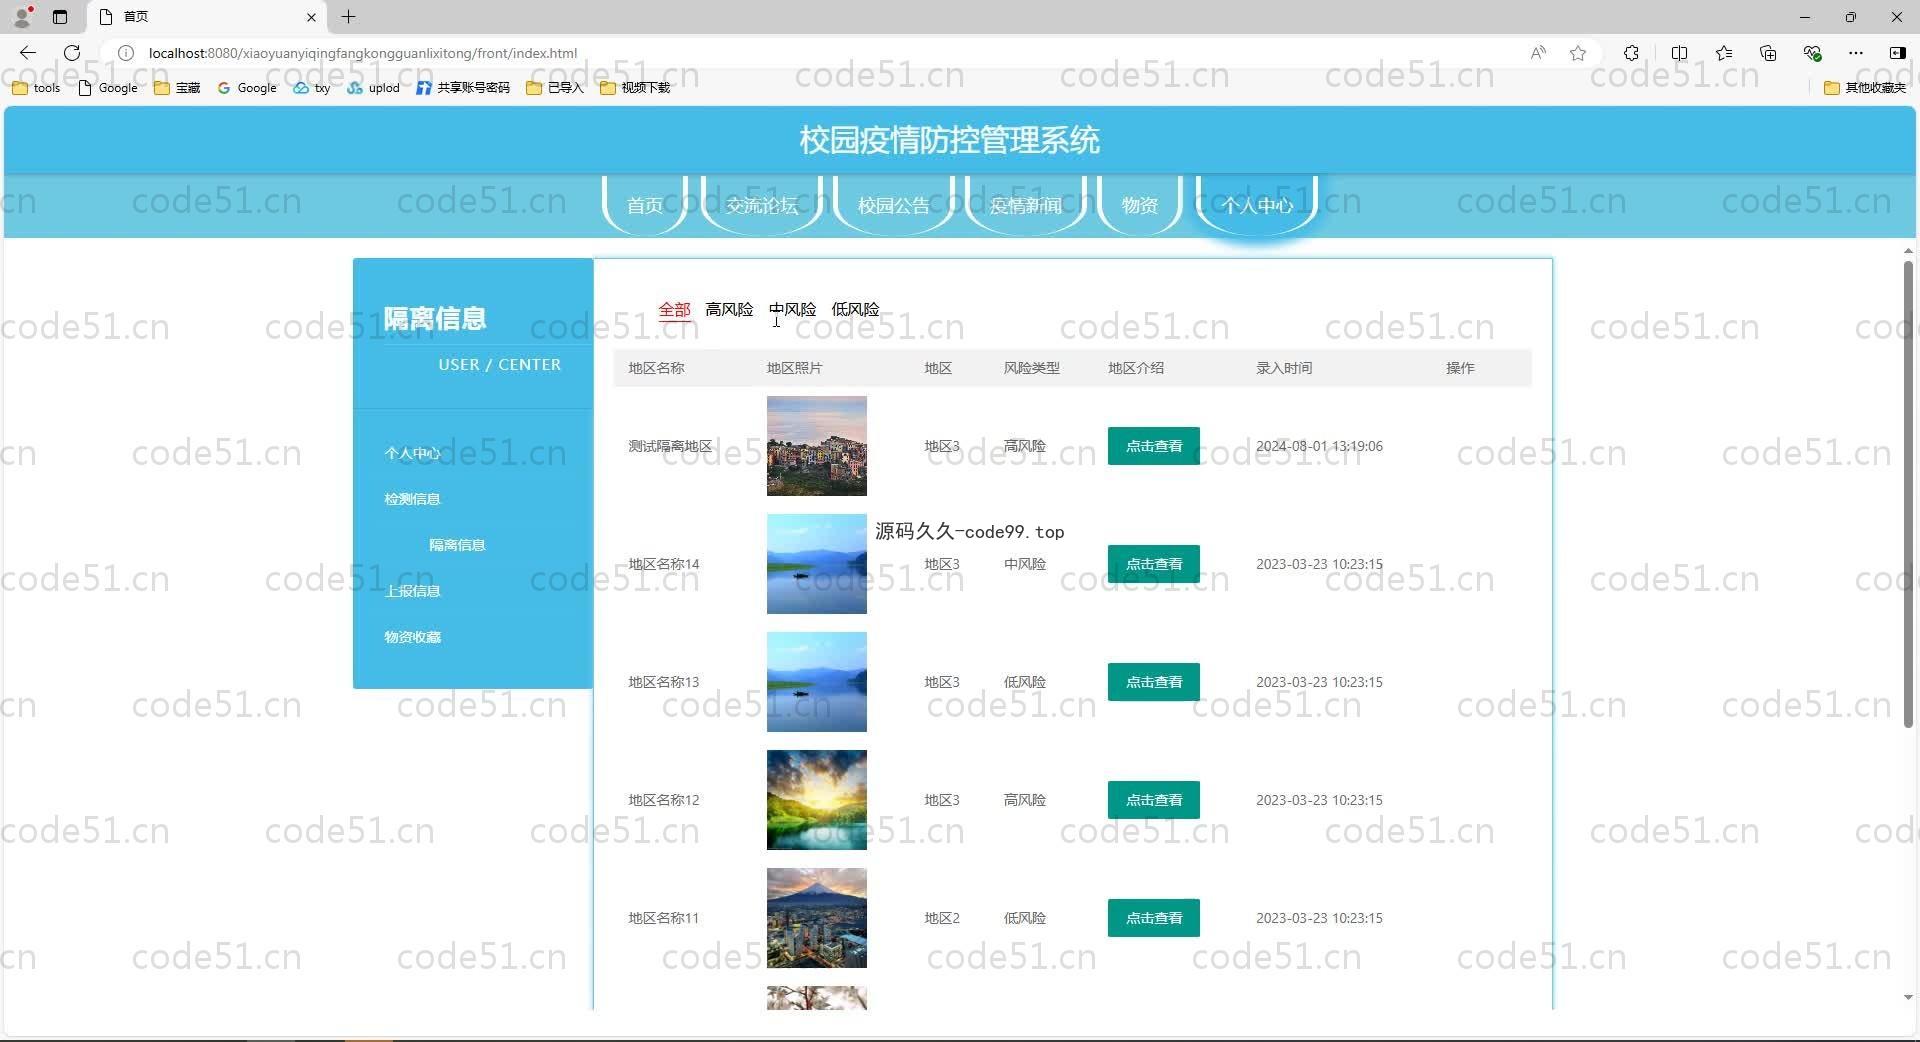Select the 2024-08-01 13:19:06 timestamp cell
This screenshot has height=1042, width=1920.
tap(1319, 446)
